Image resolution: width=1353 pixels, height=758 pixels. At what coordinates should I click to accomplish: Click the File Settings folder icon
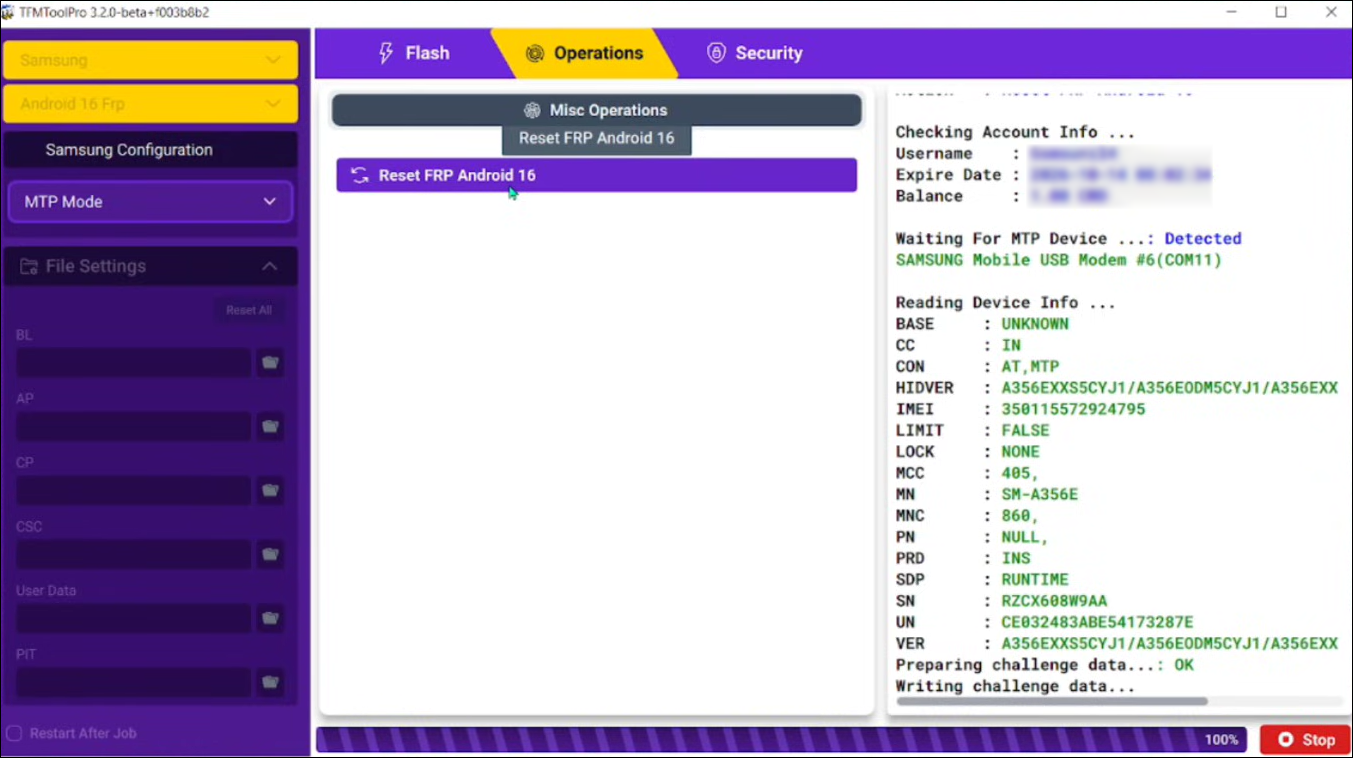tap(30, 266)
